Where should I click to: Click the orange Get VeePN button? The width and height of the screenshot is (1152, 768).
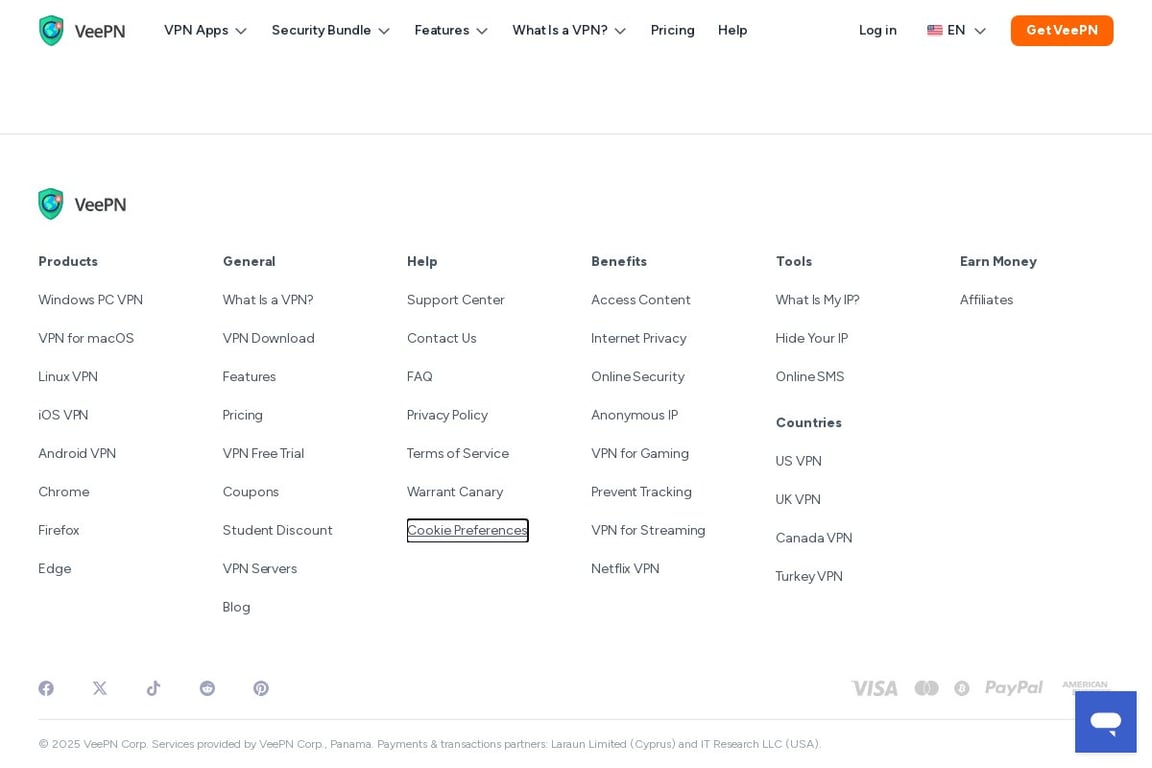coord(1062,30)
